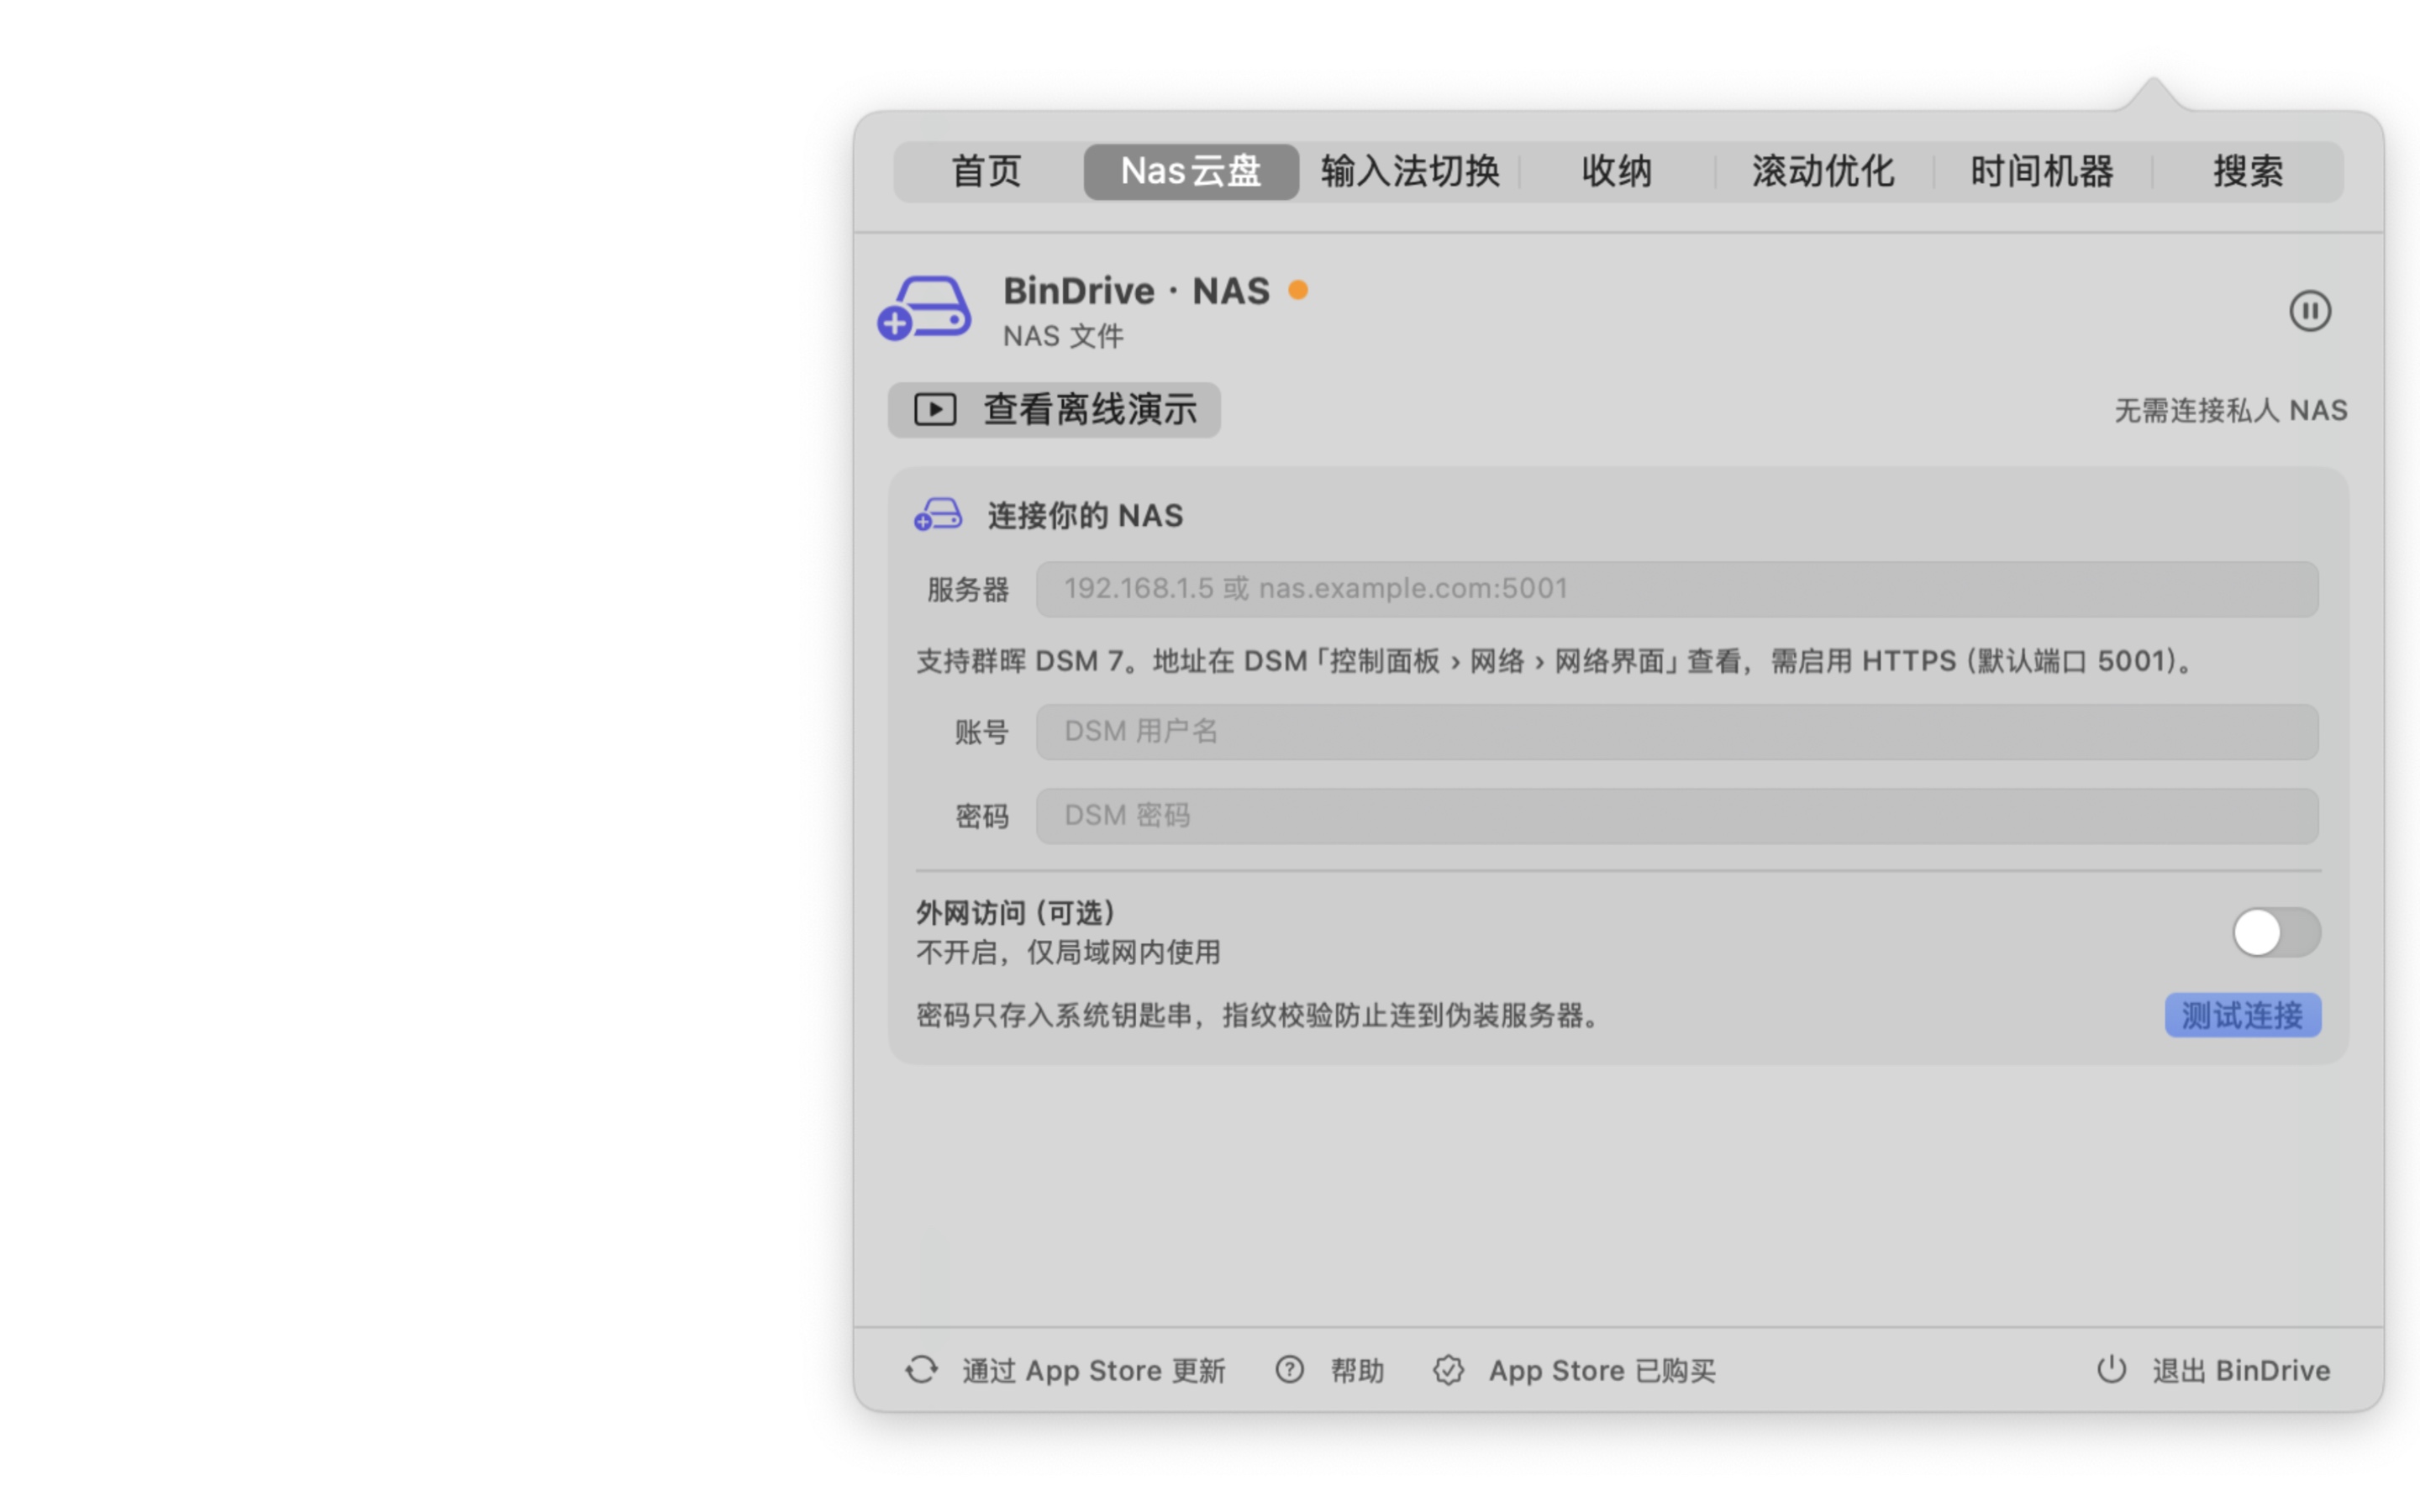This screenshot has height=1512, width=2420.
Task: Click the 支持群晖 DSM 7 hint text
Action: tap(1556, 661)
